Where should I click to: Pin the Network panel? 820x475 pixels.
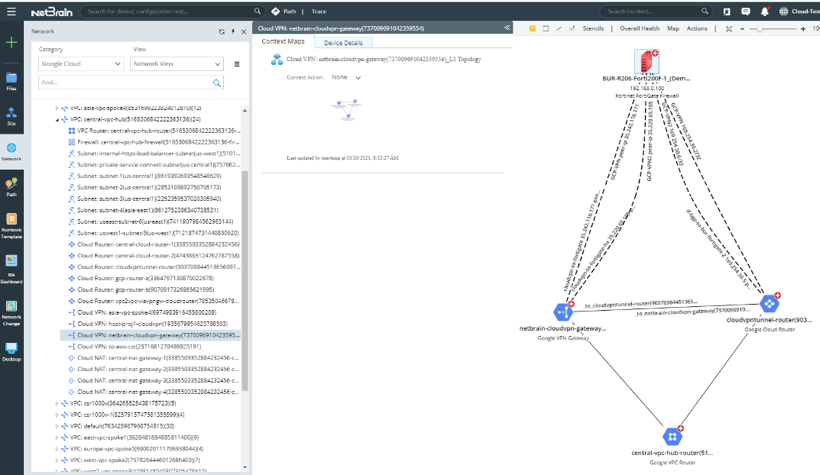[x=233, y=32]
